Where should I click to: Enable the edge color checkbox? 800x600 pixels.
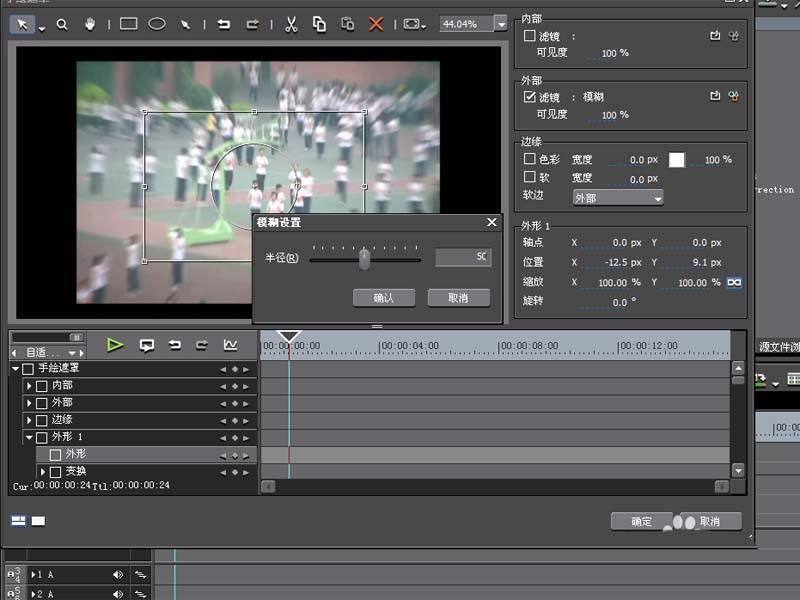530,159
